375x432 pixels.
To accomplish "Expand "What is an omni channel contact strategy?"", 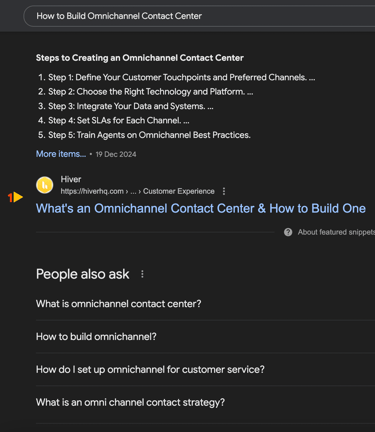I will click(205, 402).
